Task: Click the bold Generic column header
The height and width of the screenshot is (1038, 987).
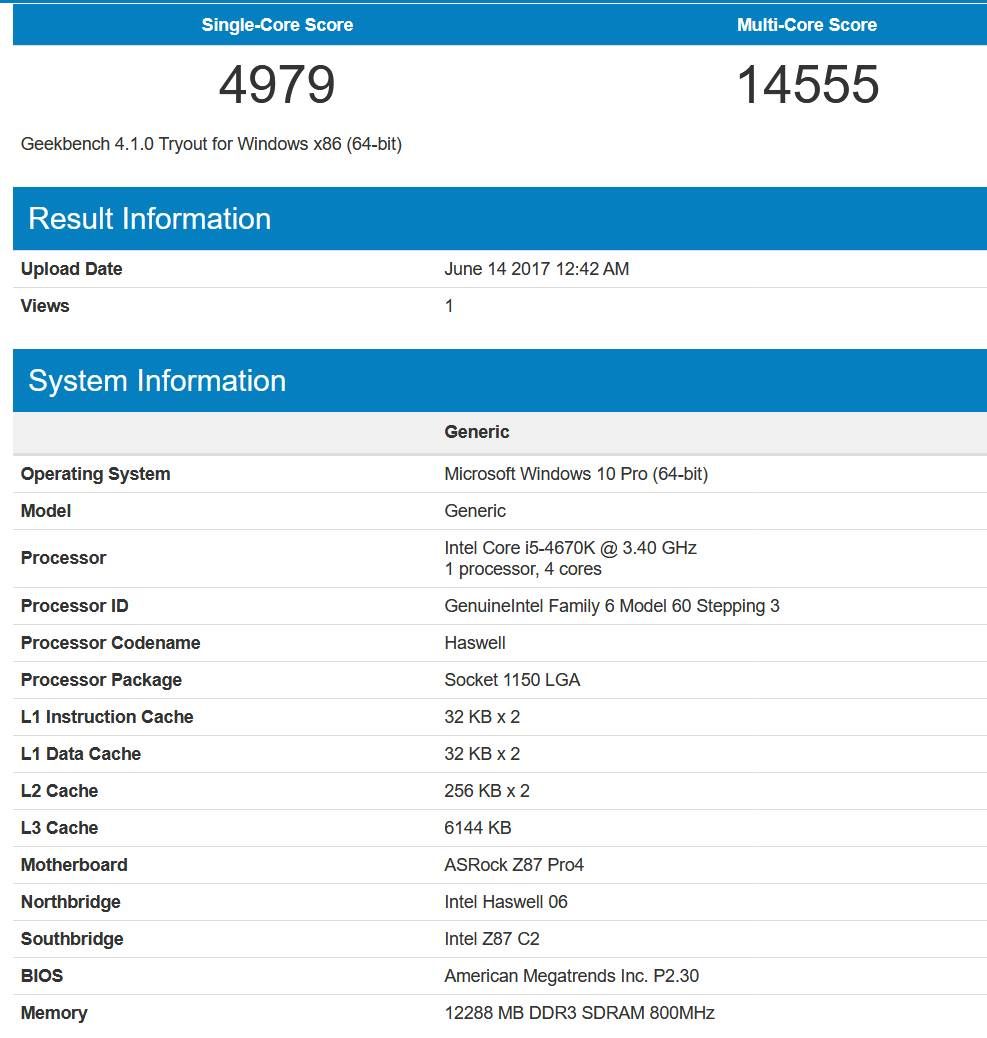Action: (477, 432)
